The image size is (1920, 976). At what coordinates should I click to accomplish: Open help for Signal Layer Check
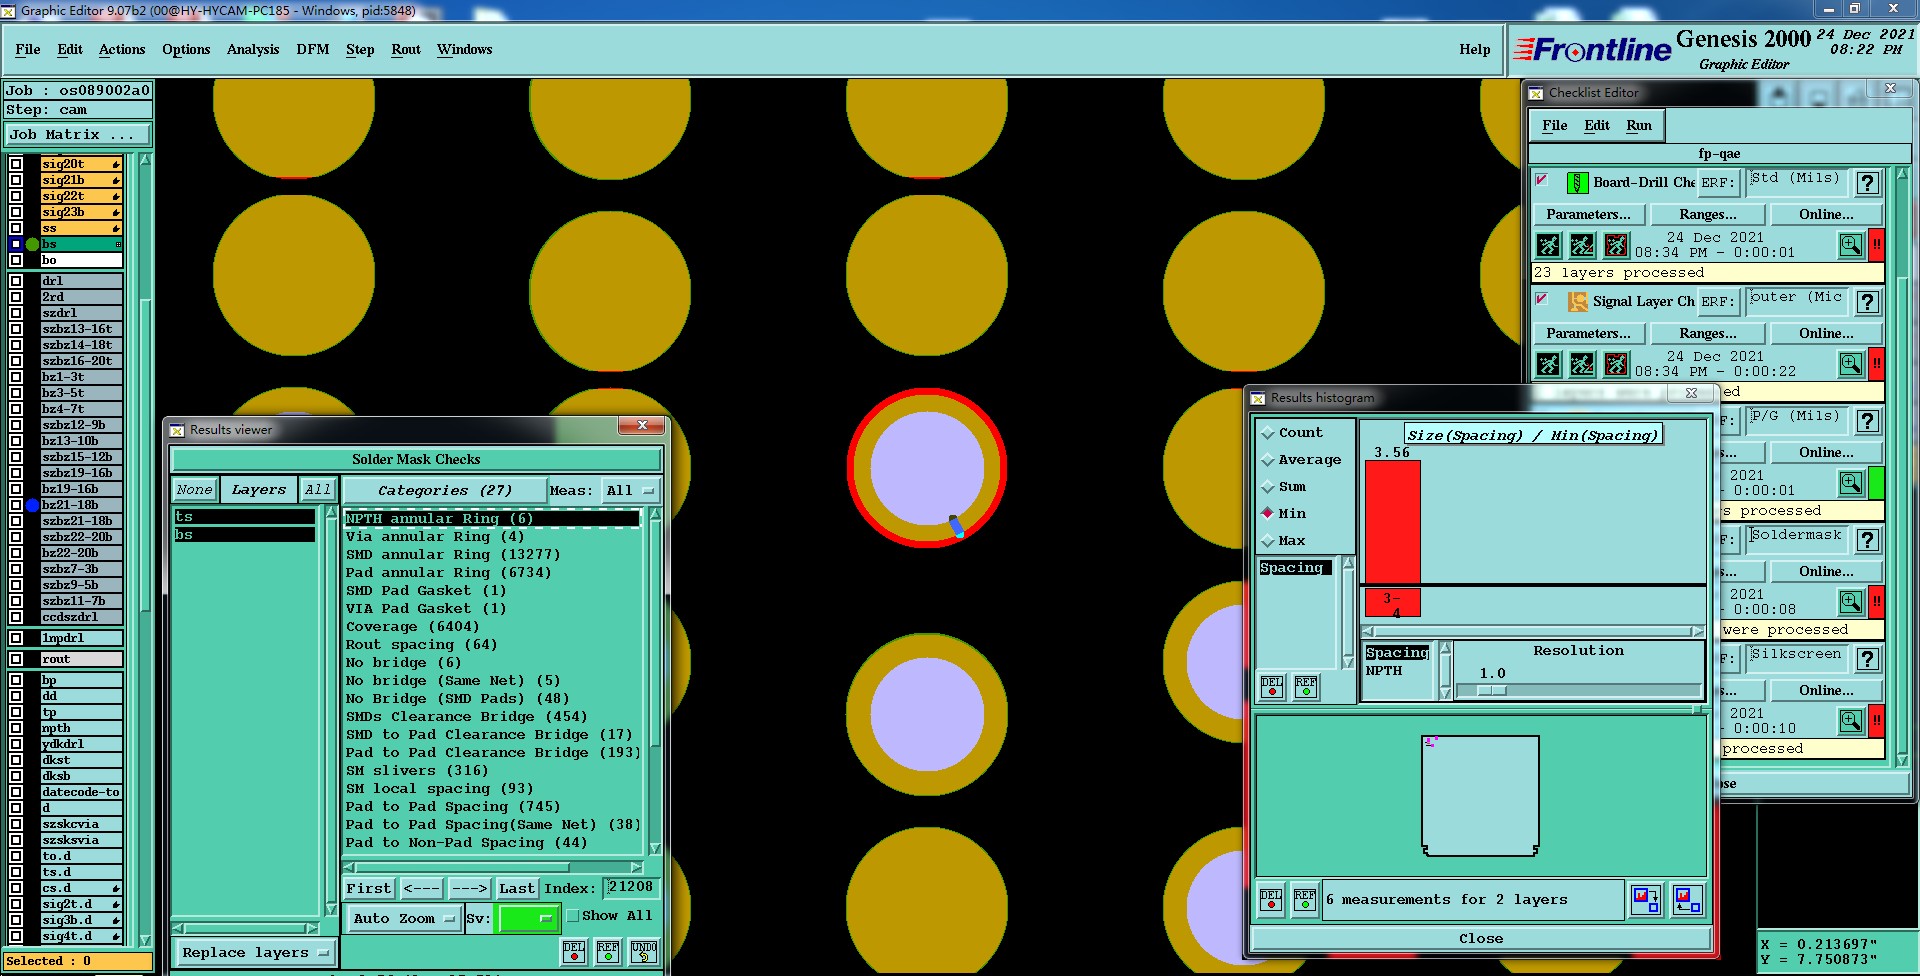pos(1867,302)
